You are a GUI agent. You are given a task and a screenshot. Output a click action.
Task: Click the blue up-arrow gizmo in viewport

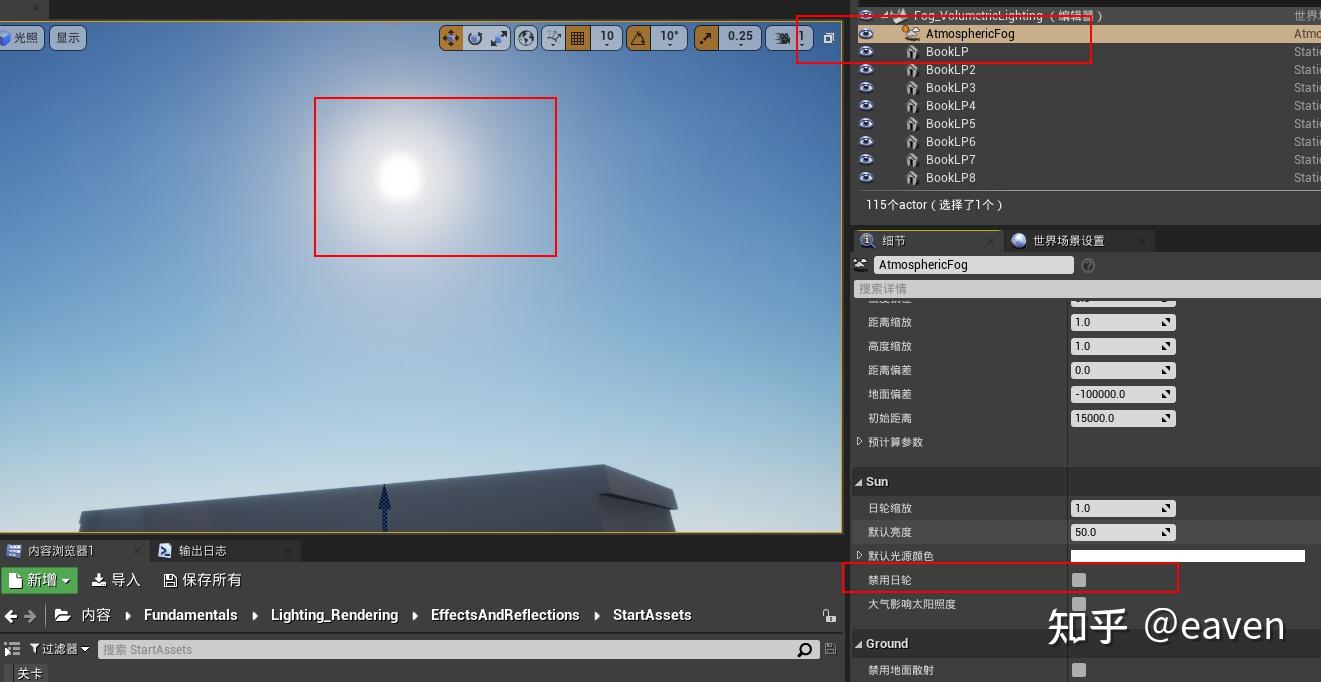[x=384, y=508]
